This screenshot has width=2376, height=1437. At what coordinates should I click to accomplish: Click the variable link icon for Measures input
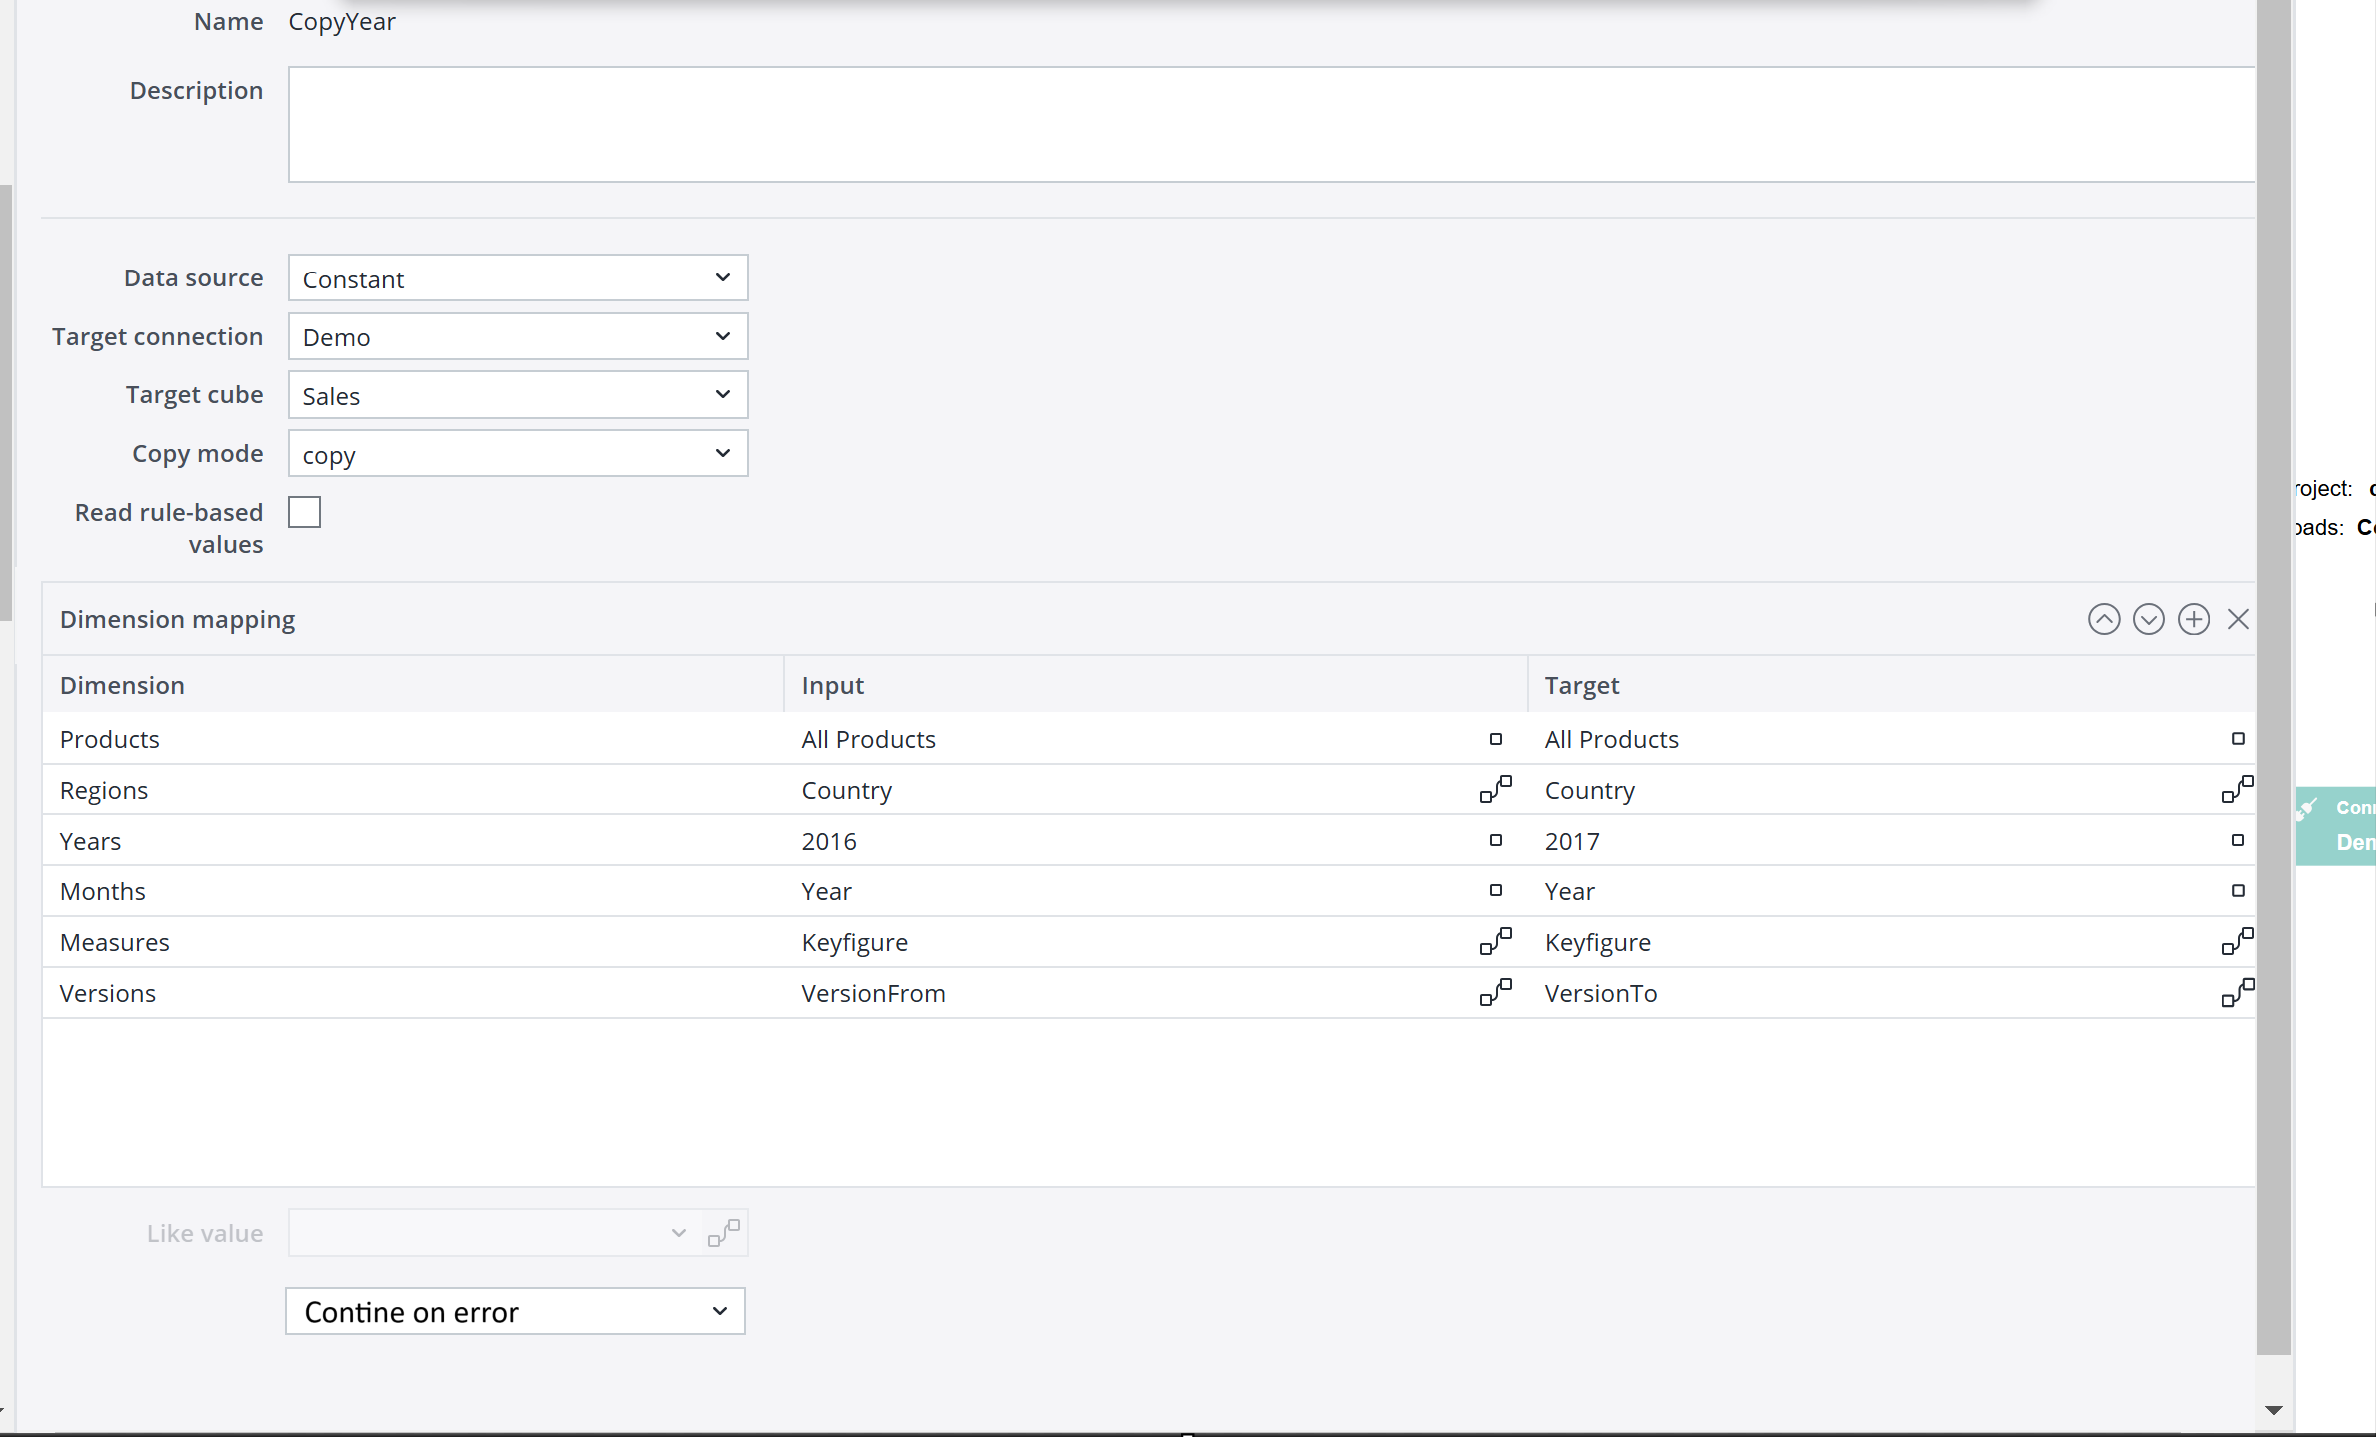1495,941
